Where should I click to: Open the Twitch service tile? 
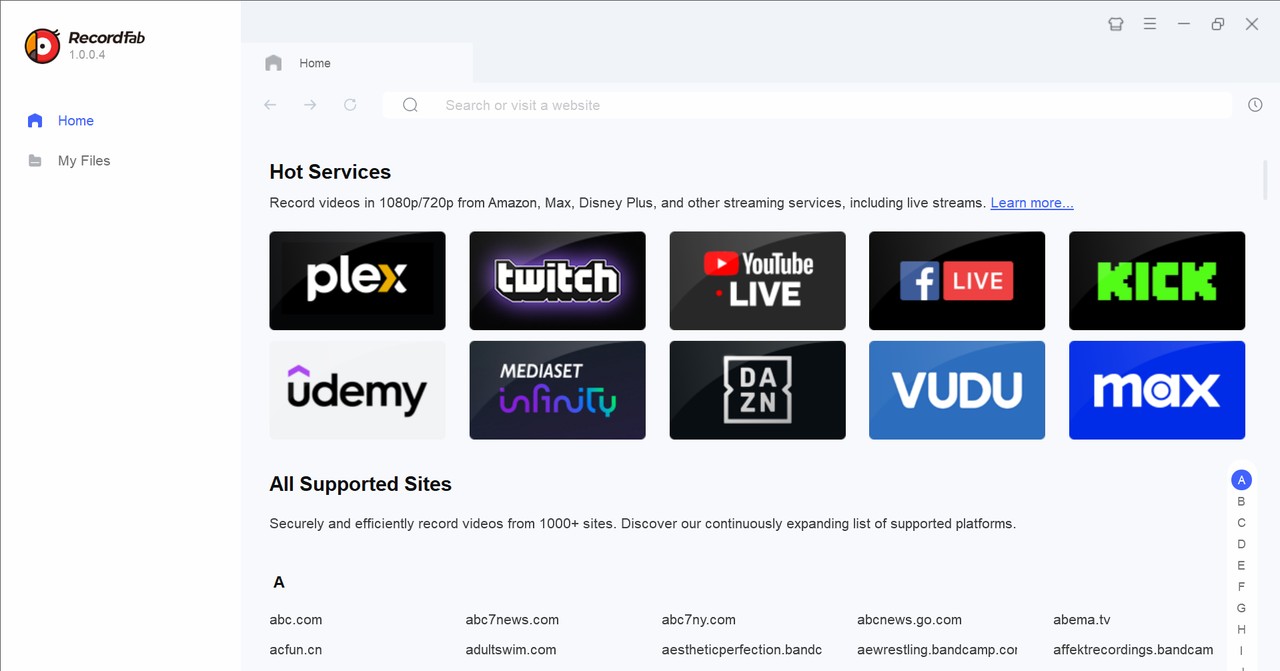pos(557,281)
